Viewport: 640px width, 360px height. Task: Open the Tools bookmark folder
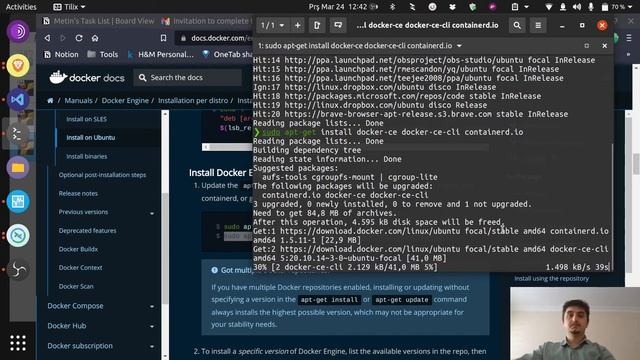pyautogui.click(x=103, y=54)
